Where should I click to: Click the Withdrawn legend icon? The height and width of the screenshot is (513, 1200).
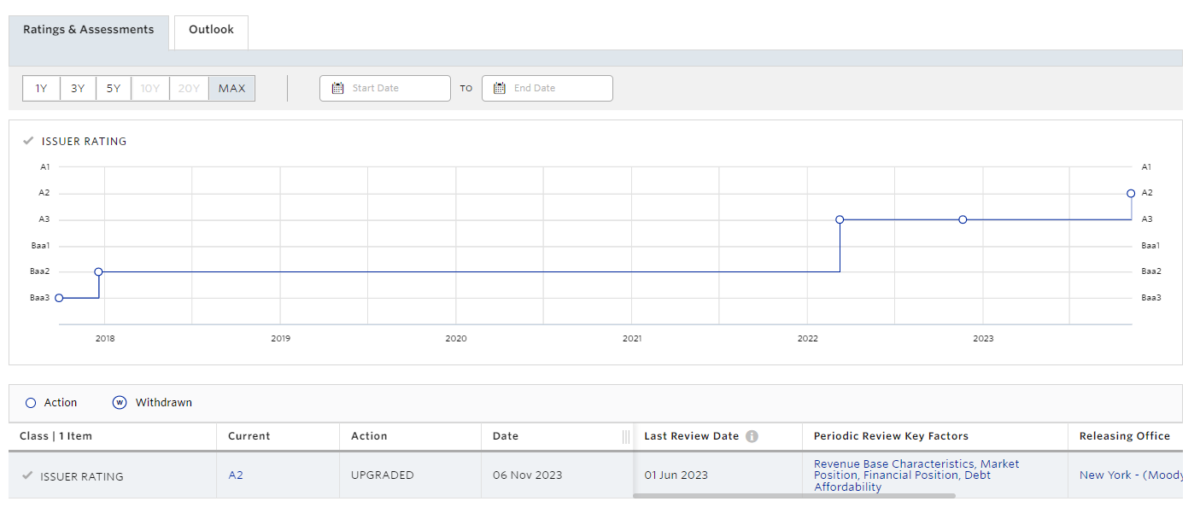pos(120,403)
